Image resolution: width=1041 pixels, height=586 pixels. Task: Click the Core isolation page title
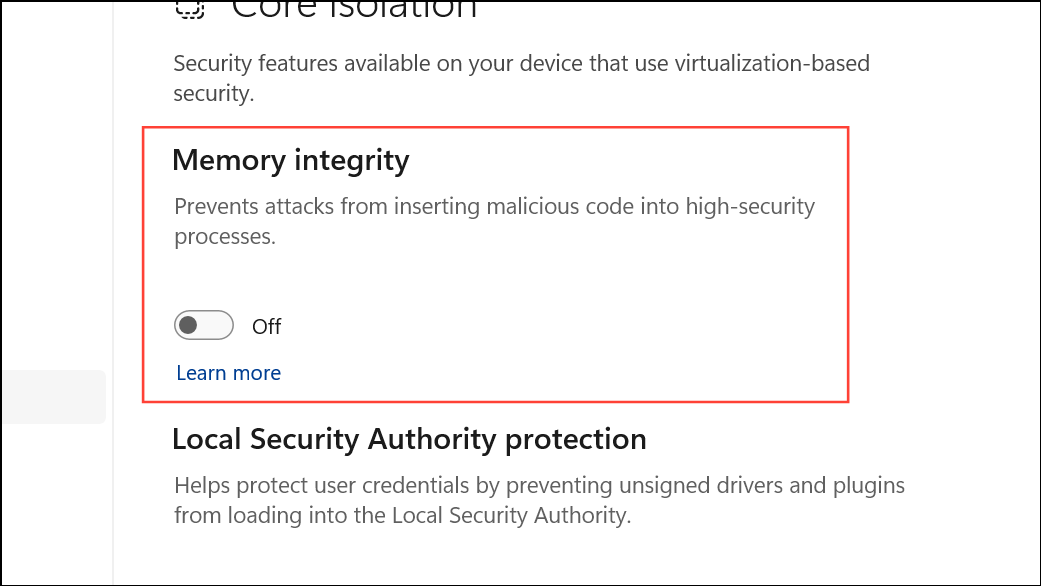coord(354,8)
